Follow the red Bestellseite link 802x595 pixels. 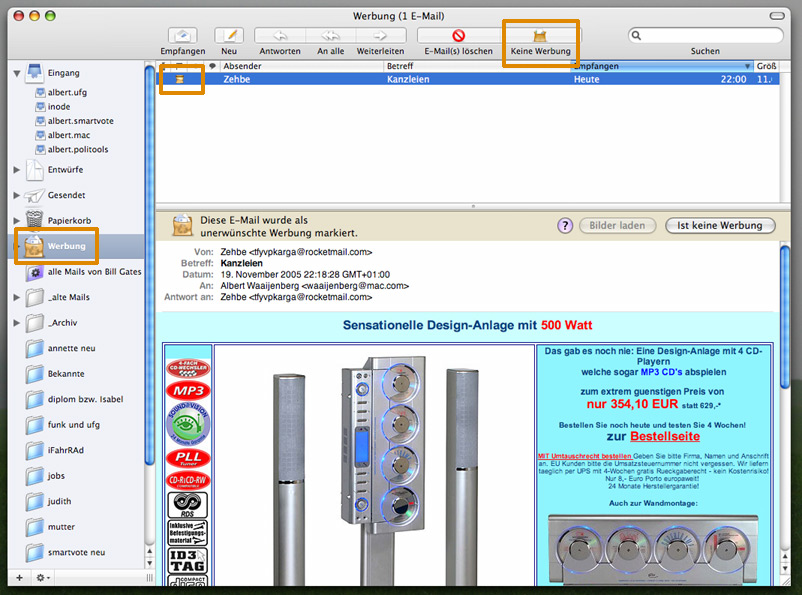click(x=664, y=436)
